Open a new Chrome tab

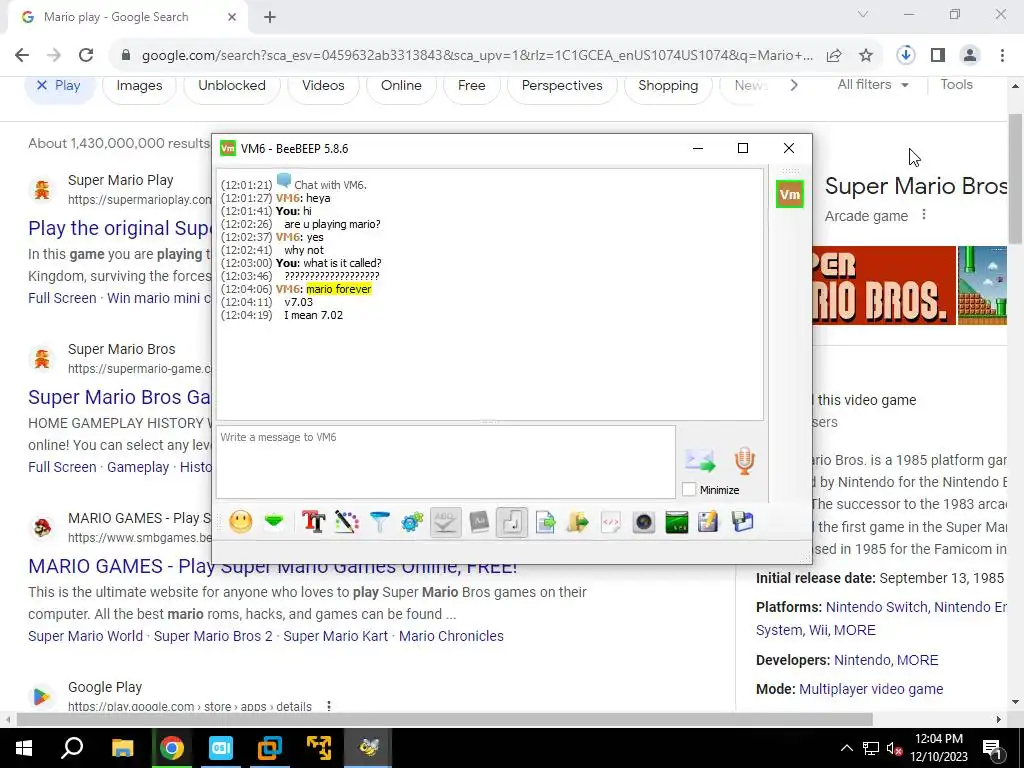[270, 17]
